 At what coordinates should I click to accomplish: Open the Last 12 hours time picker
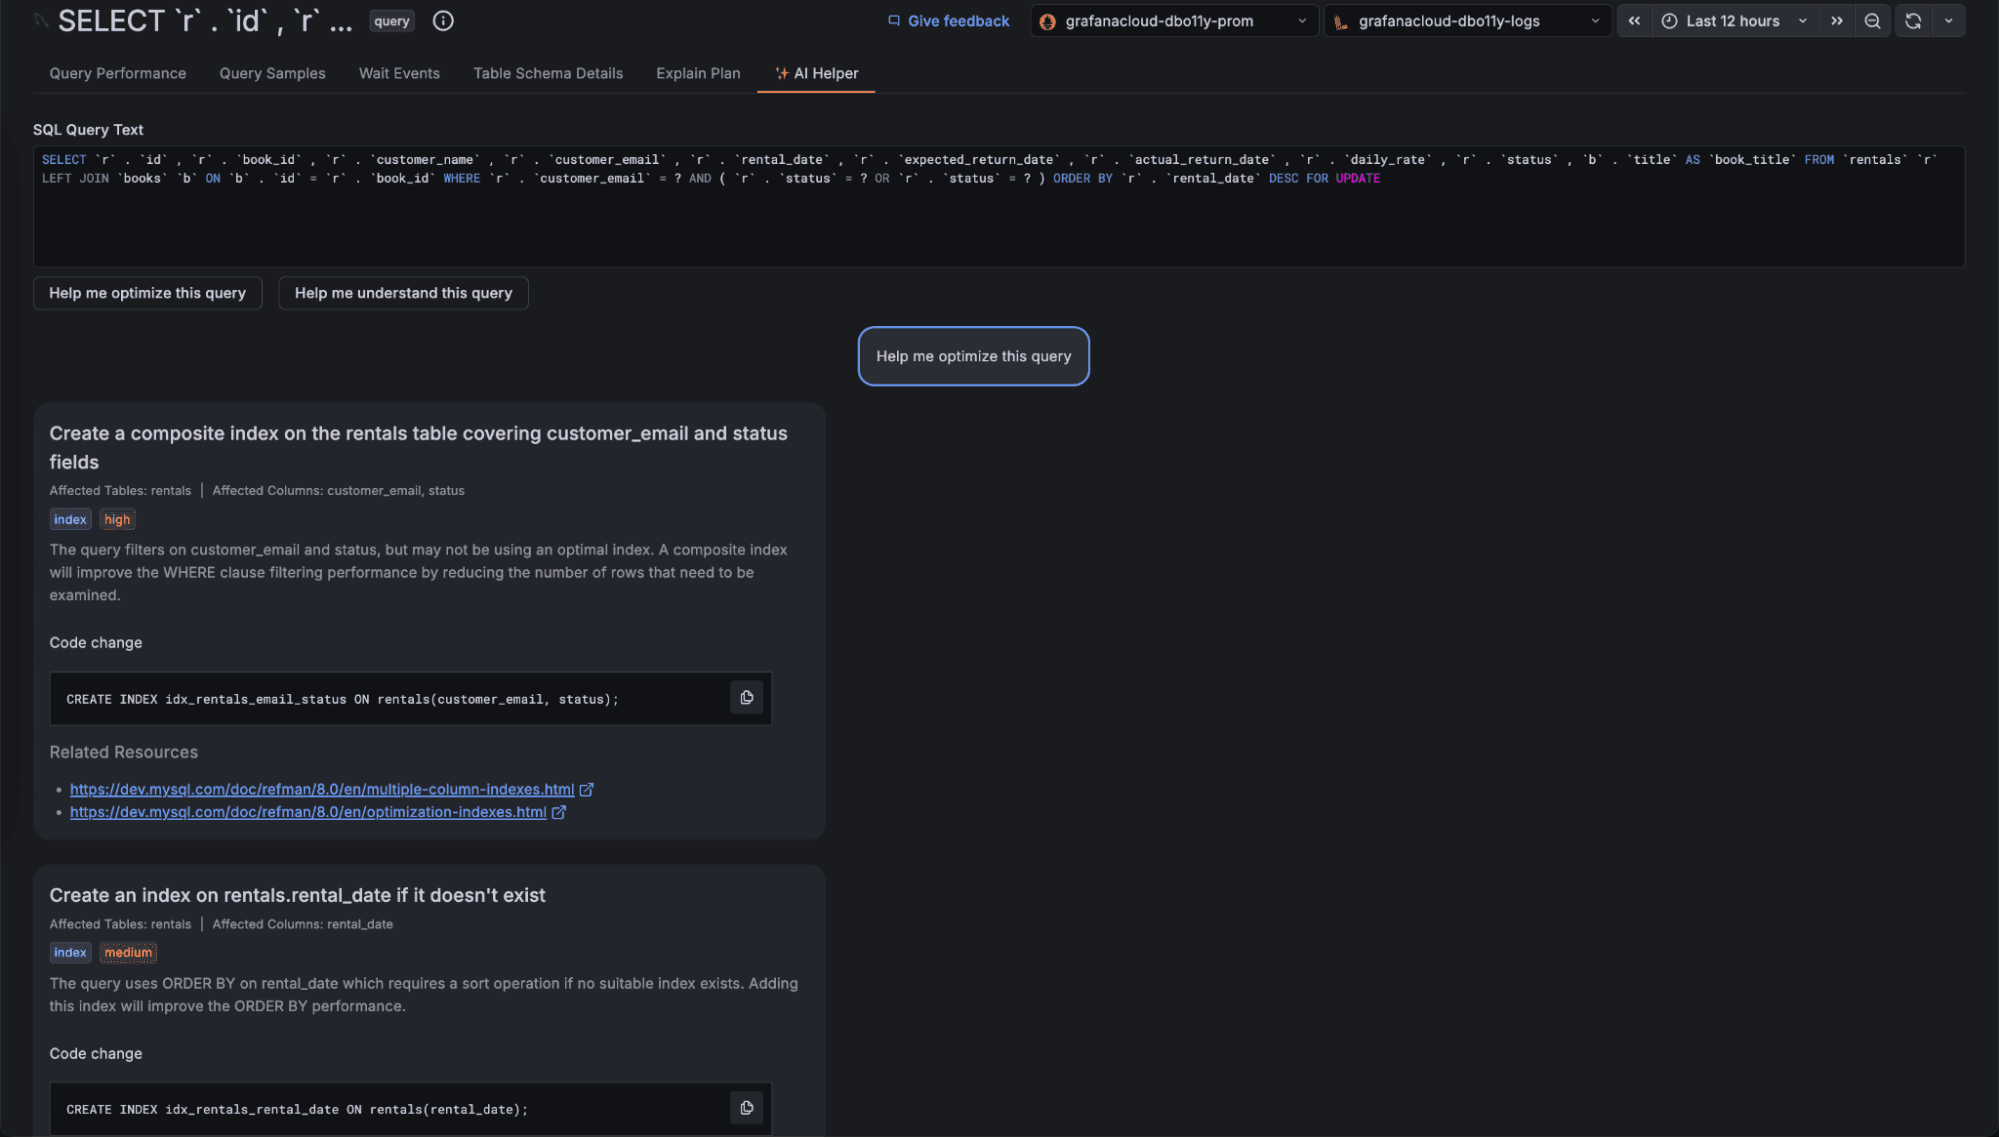1733,20
